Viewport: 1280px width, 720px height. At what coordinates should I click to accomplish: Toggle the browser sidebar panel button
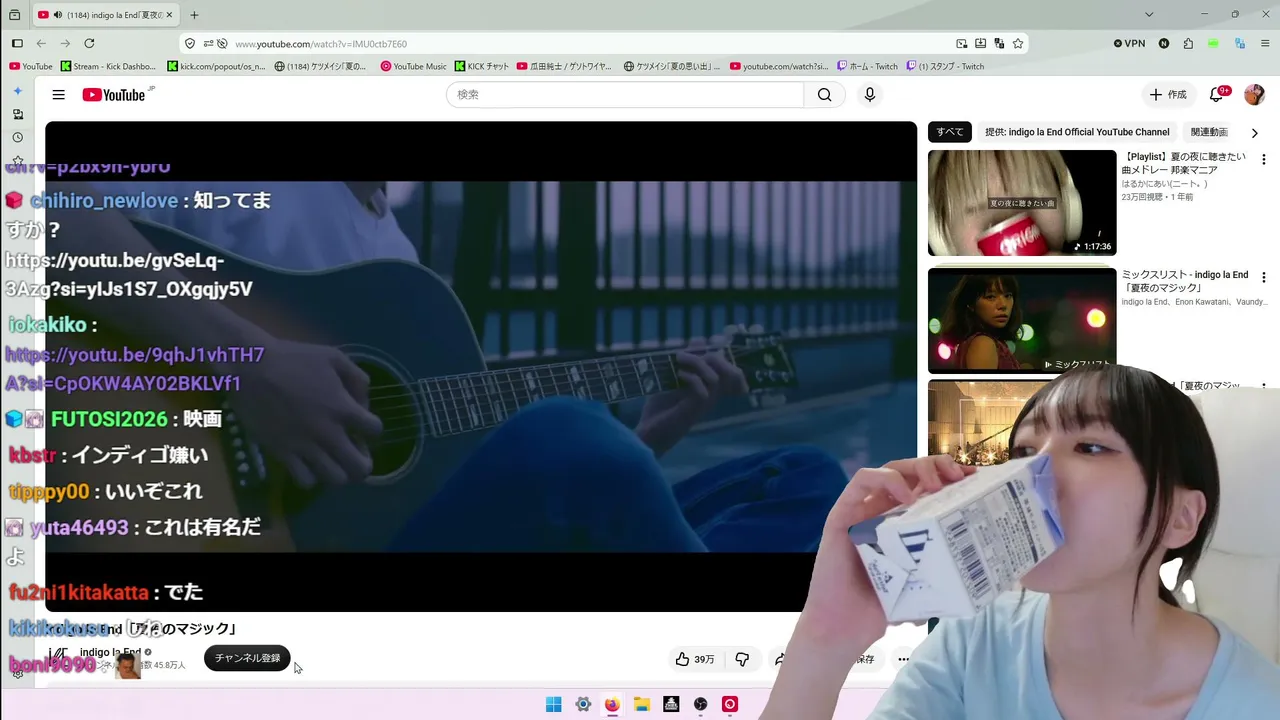pos(17,44)
